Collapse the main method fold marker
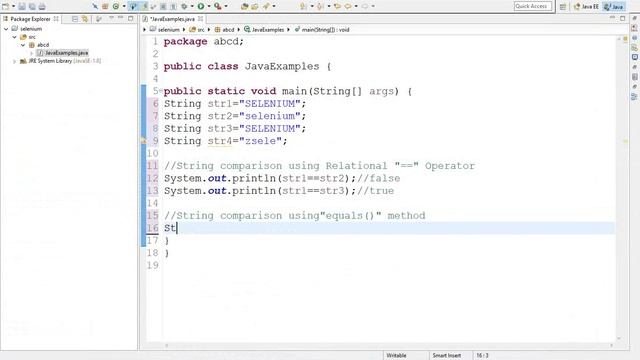Viewport: 640px width, 360px height. [160, 90]
